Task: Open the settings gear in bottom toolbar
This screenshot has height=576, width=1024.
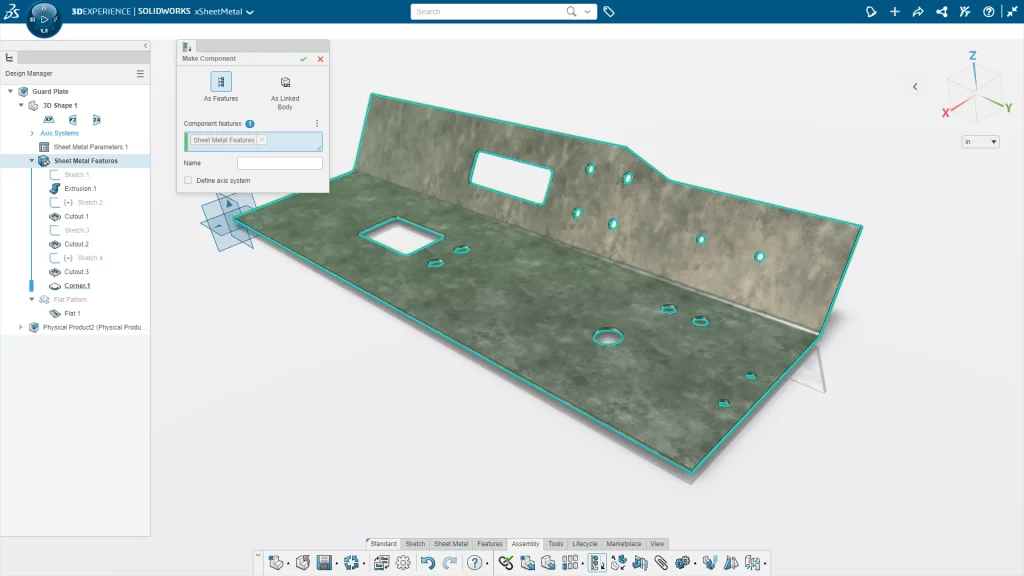Action: (x=403, y=563)
